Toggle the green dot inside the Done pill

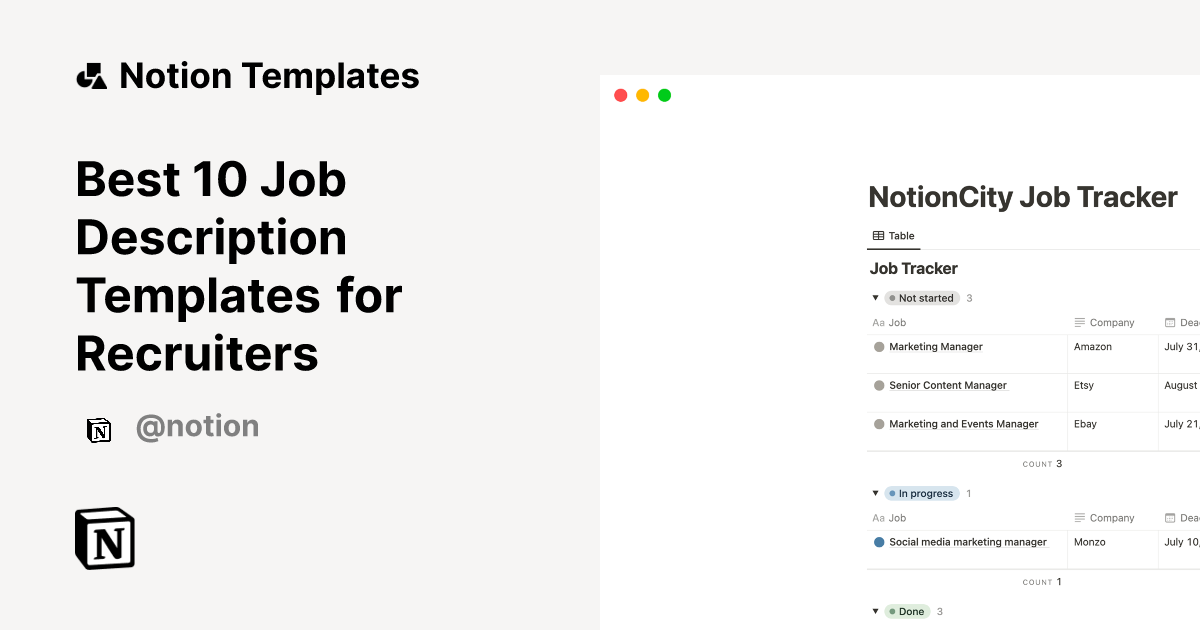(892, 611)
